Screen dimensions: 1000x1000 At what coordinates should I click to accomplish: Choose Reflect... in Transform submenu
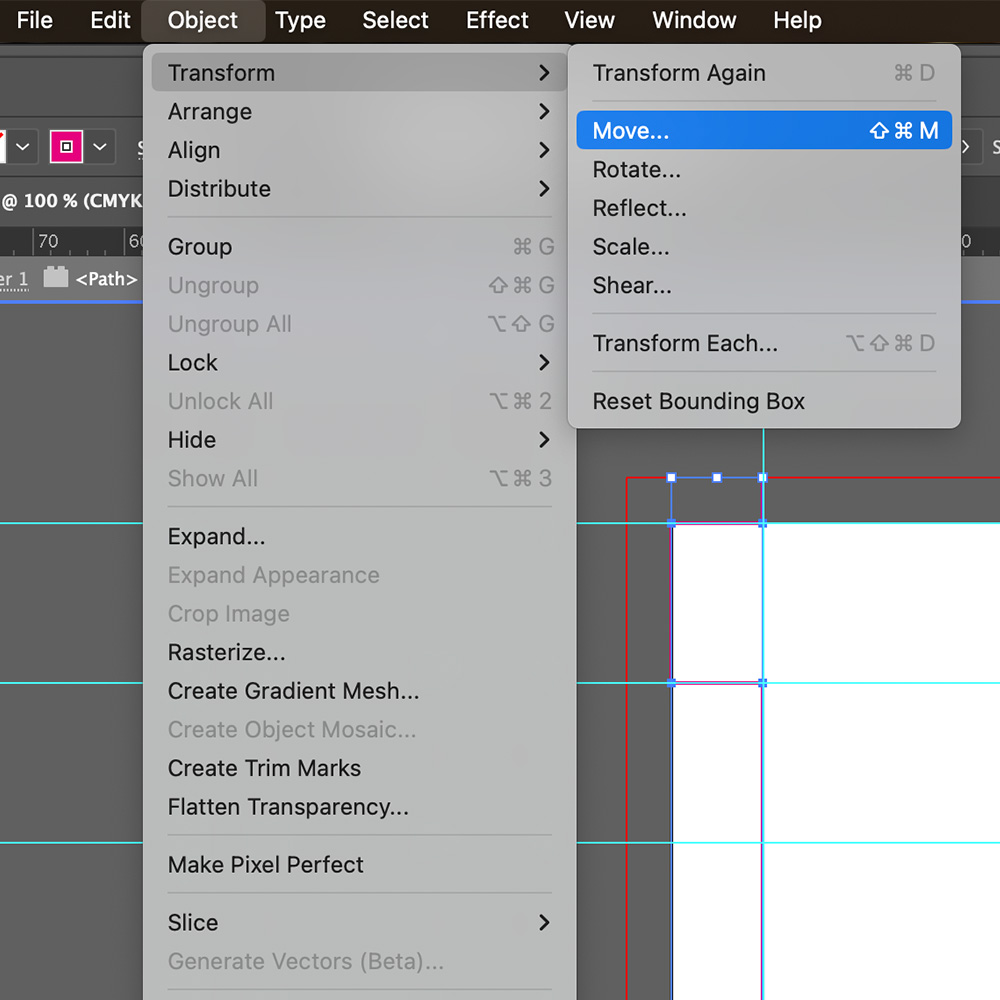(x=764, y=208)
